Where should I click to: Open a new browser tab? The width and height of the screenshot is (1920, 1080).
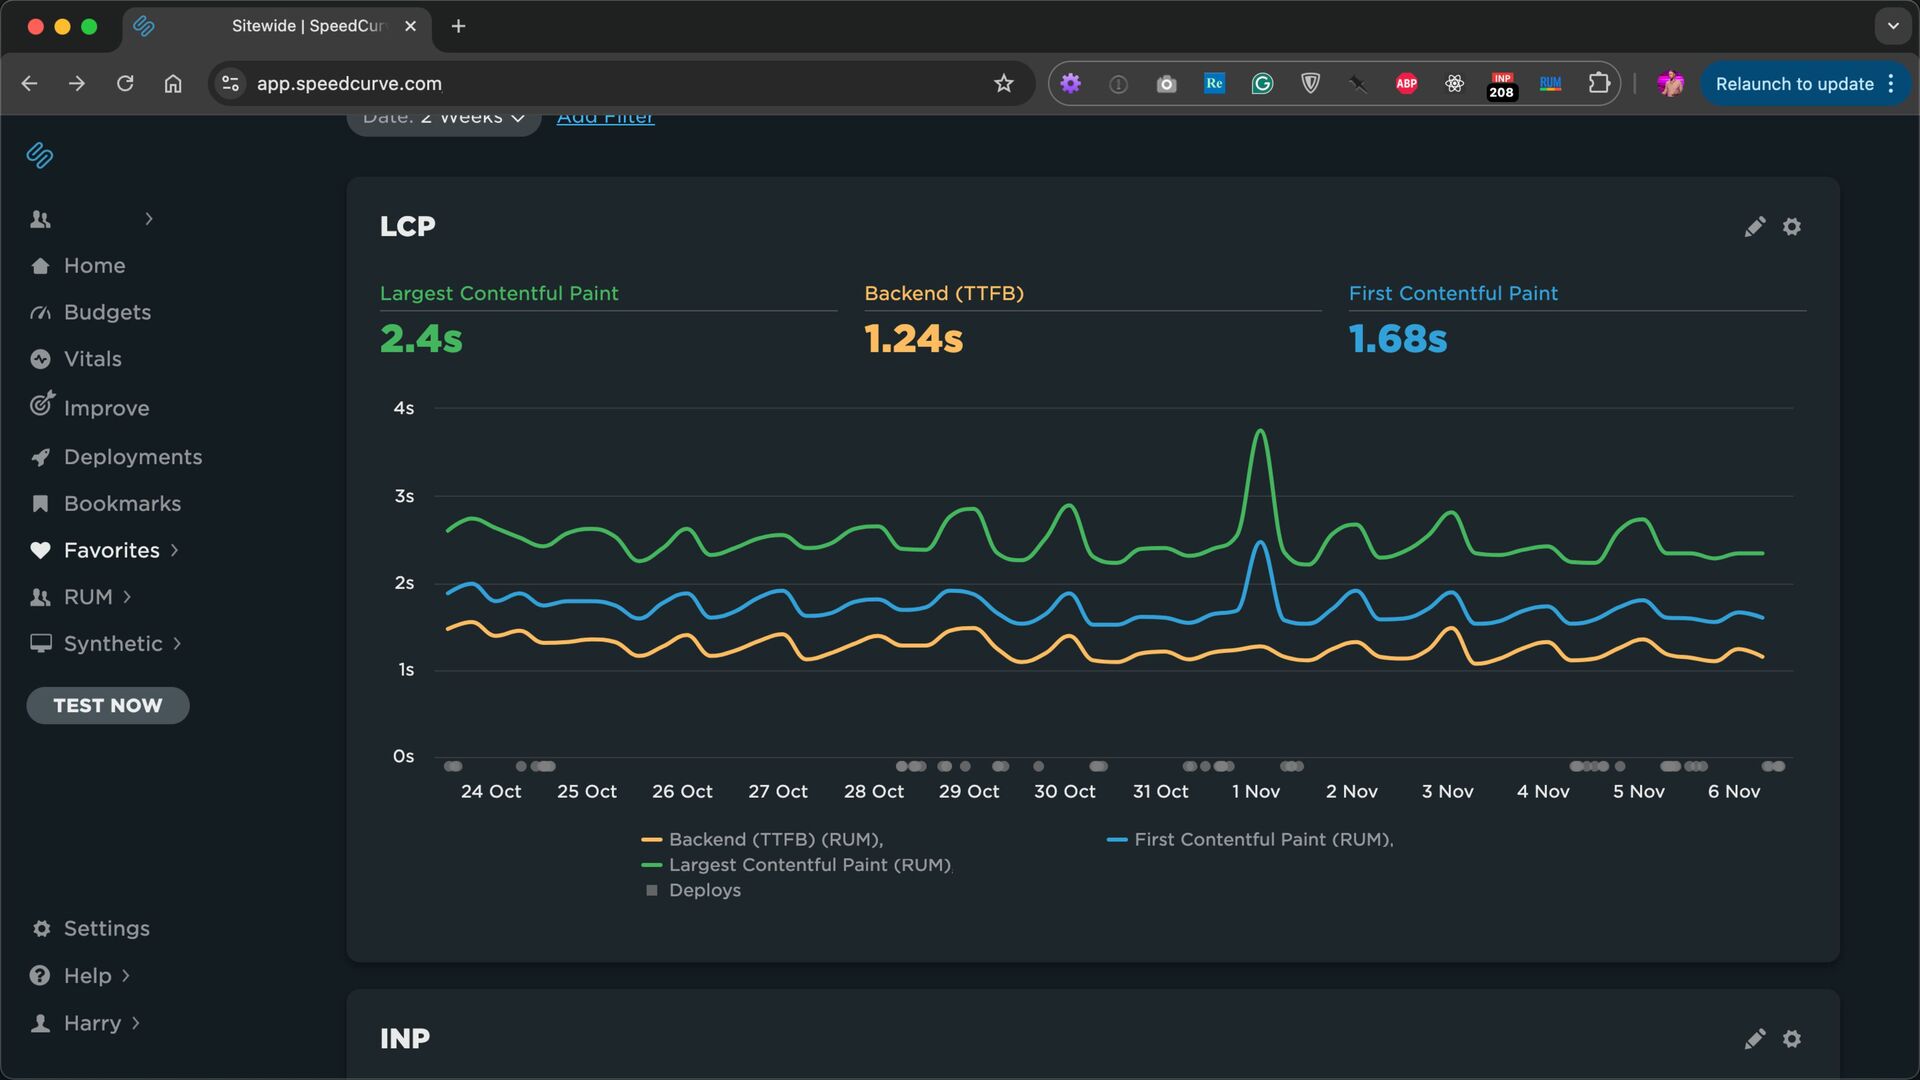click(459, 27)
